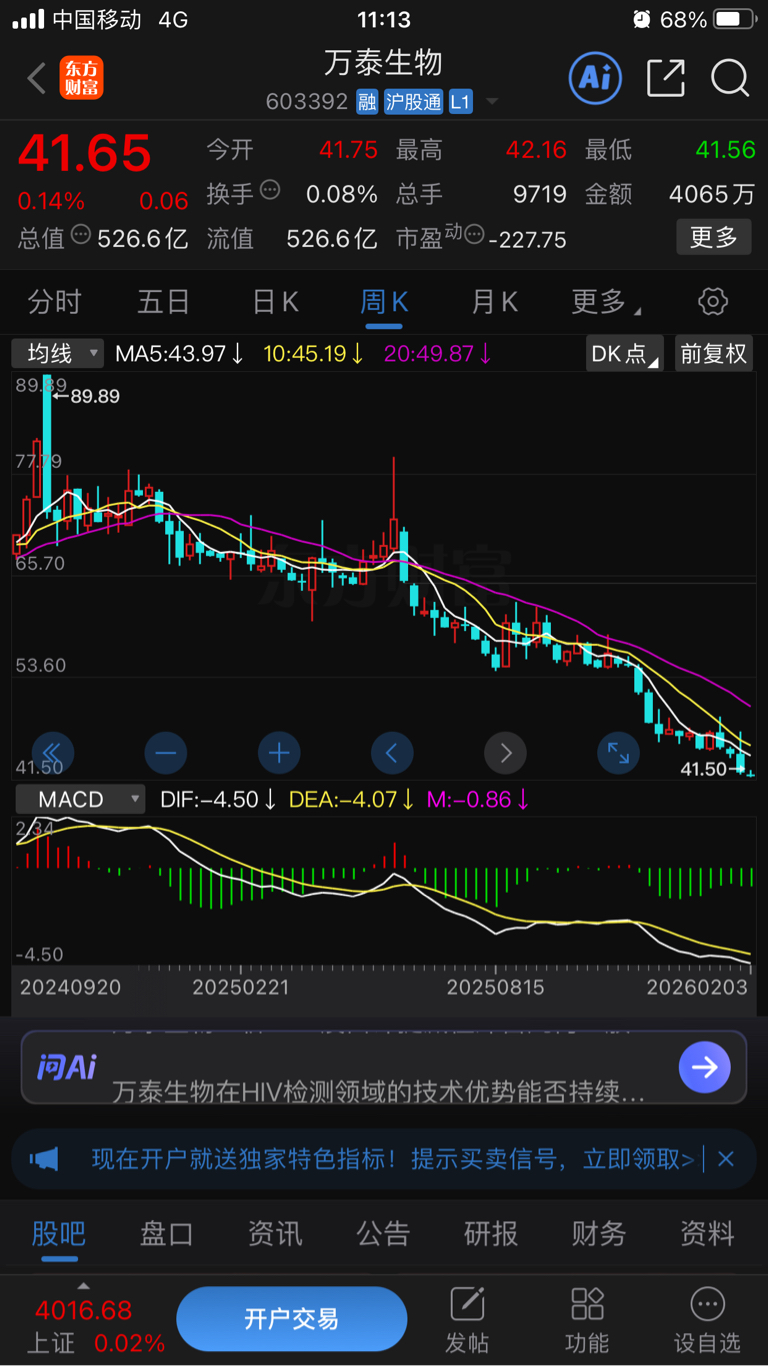Dismiss the promotion banner
This screenshot has height=1366, width=768.
coord(726,1159)
